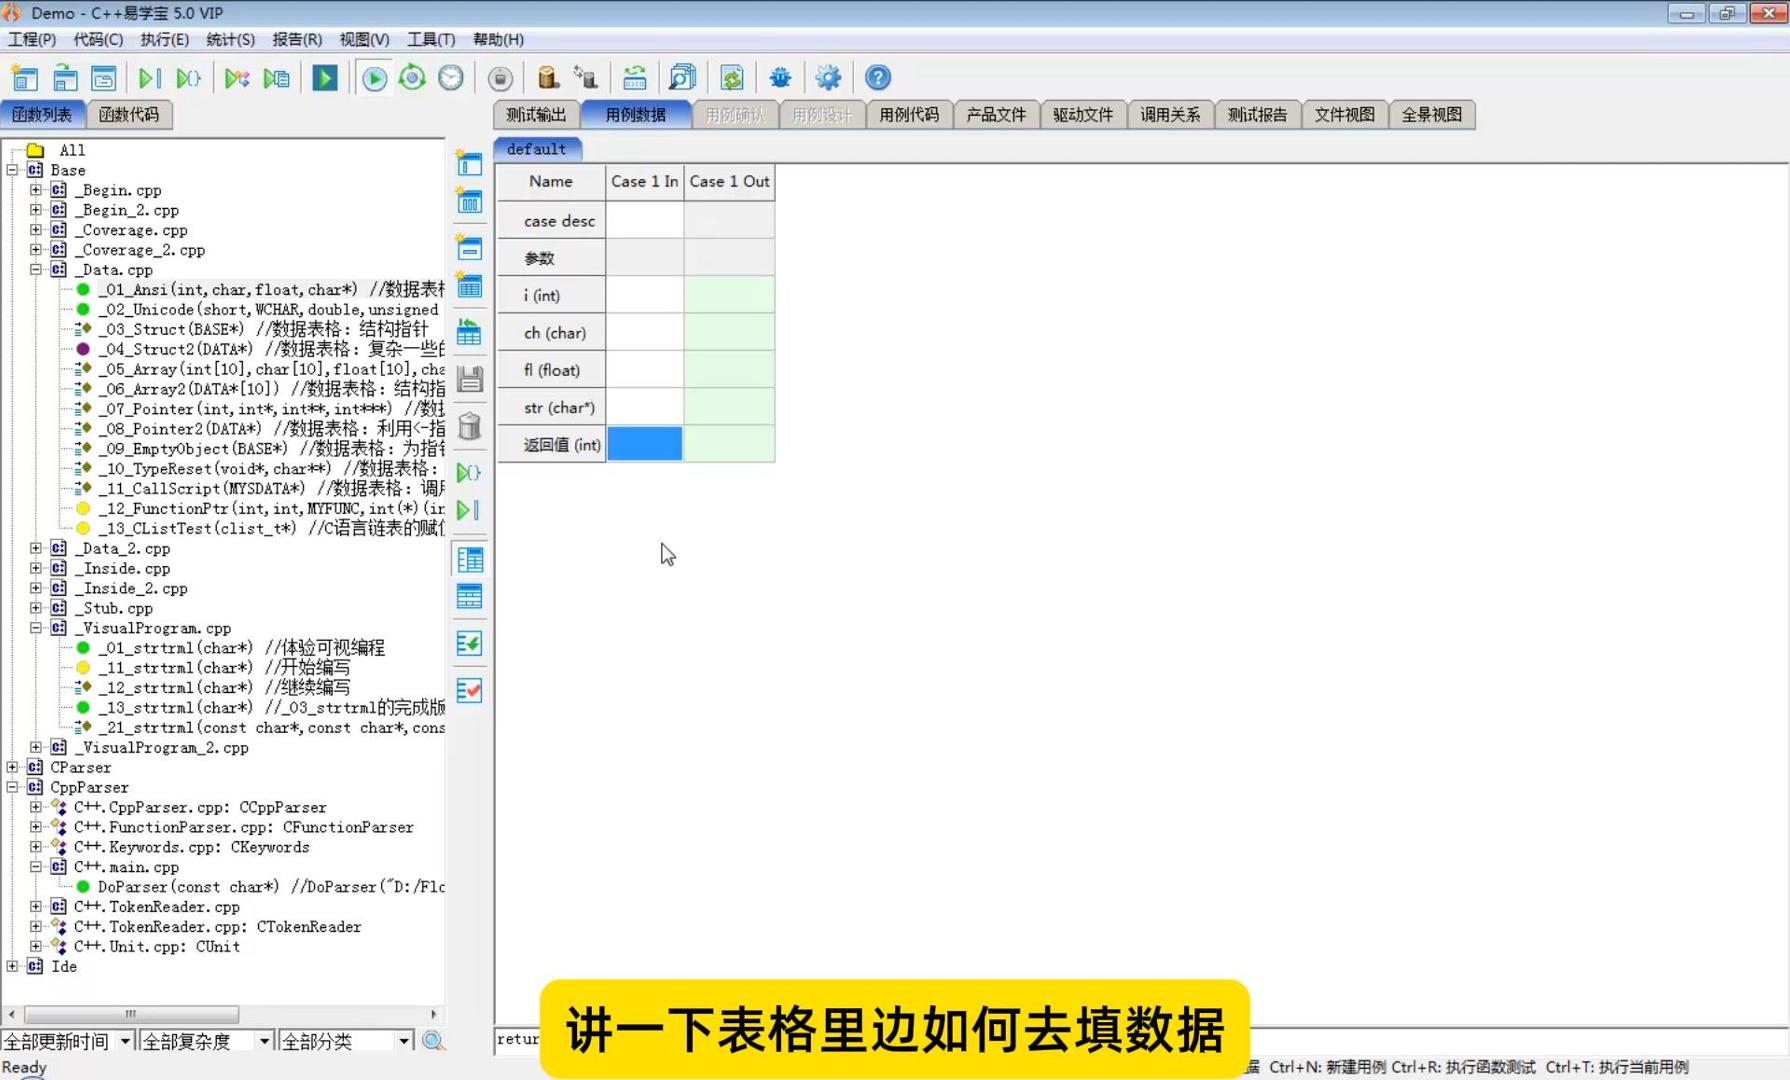Click the import table green arrow icon
The width and height of the screenshot is (1790, 1080).
[469, 332]
